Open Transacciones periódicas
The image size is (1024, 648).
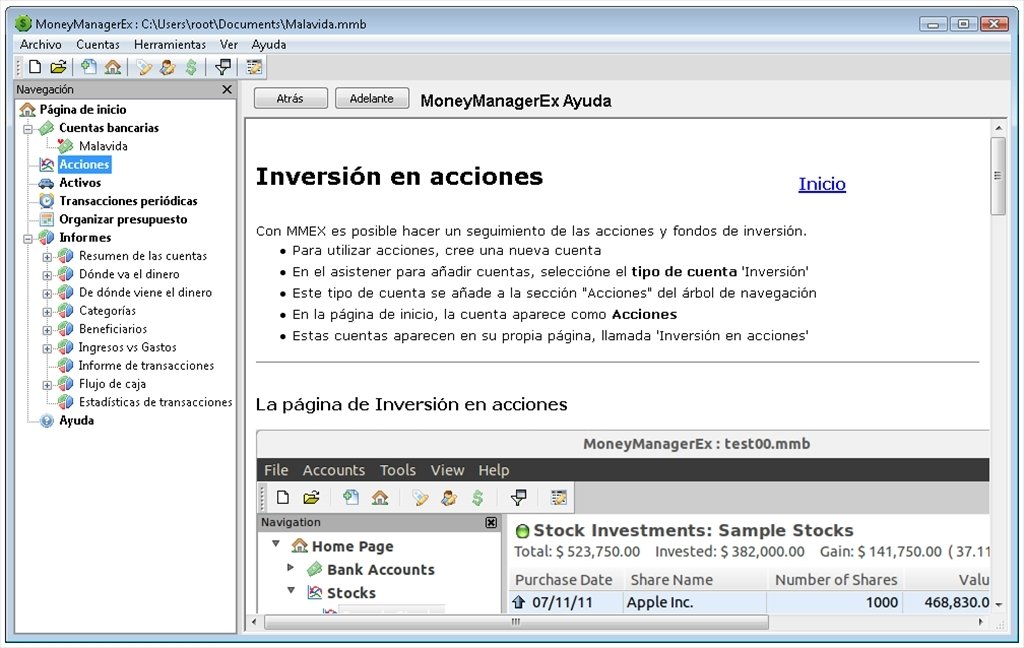[128, 201]
